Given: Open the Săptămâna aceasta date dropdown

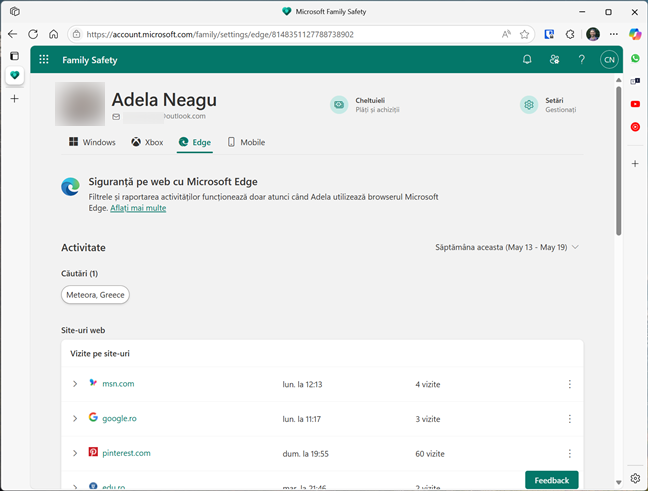Looking at the screenshot, I should point(507,247).
